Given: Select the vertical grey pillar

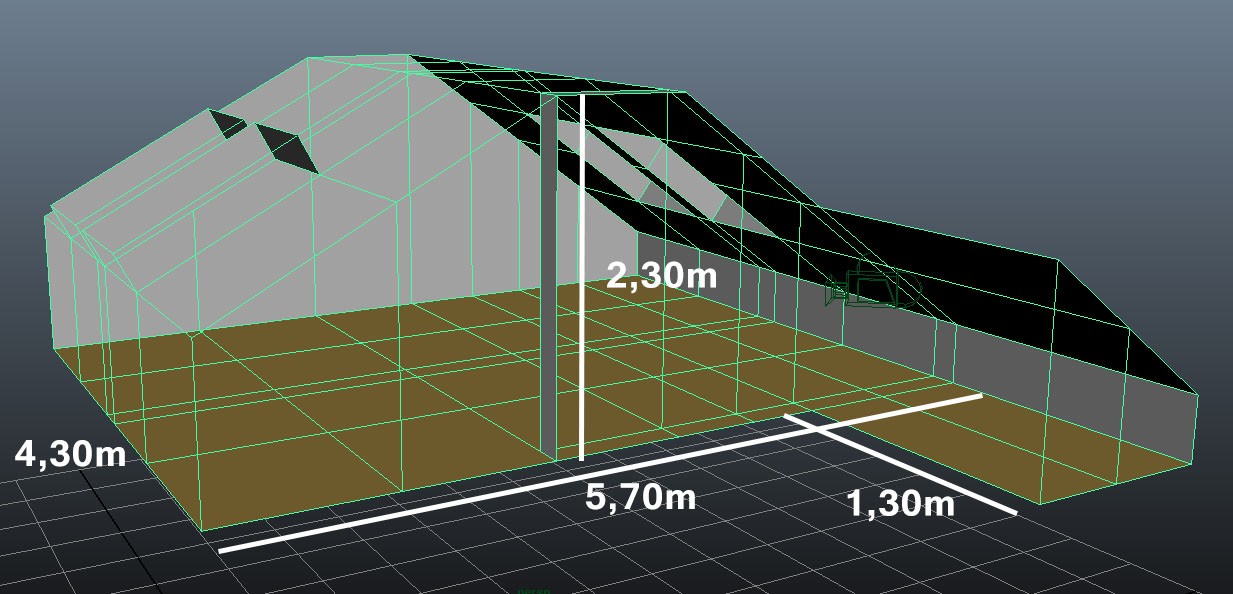Looking at the screenshot, I should pyautogui.click(x=548, y=278).
